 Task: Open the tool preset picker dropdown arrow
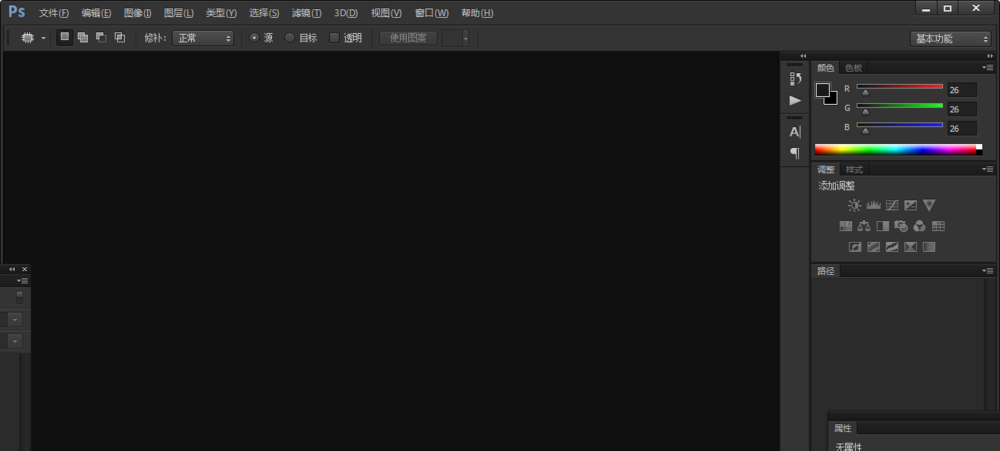coord(43,38)
